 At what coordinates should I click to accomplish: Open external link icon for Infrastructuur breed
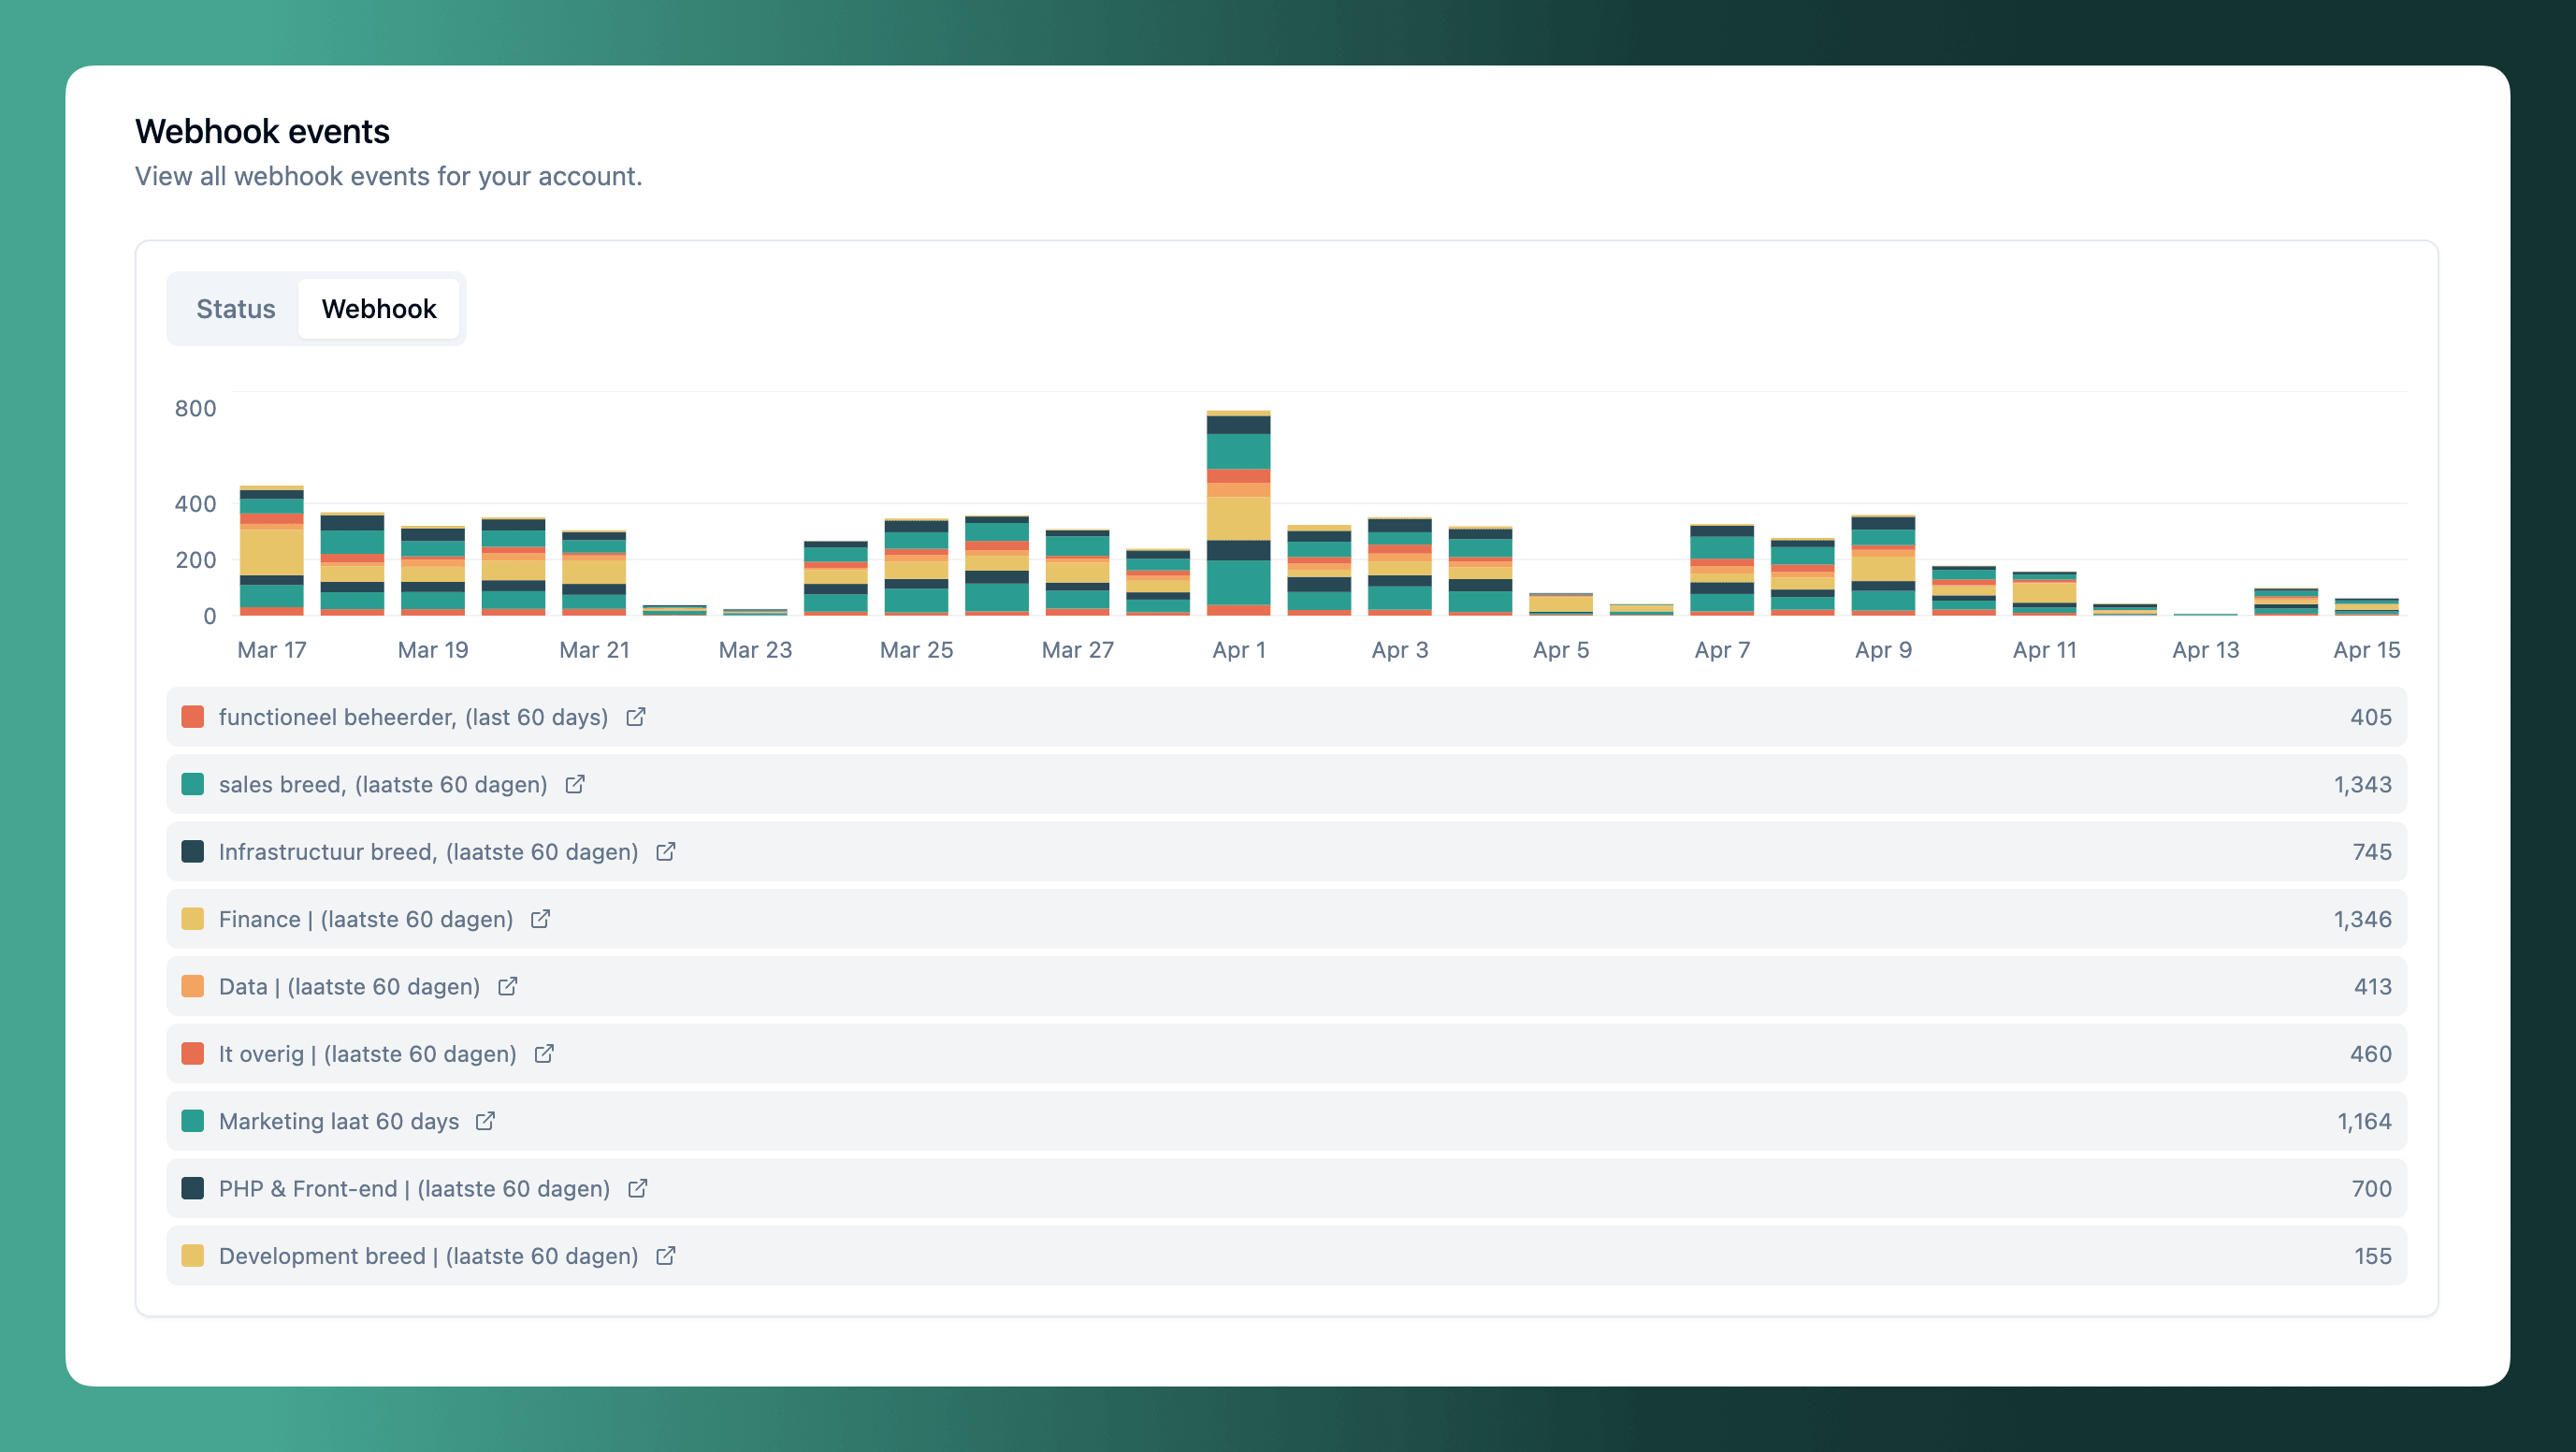click(x=666, y=851)
